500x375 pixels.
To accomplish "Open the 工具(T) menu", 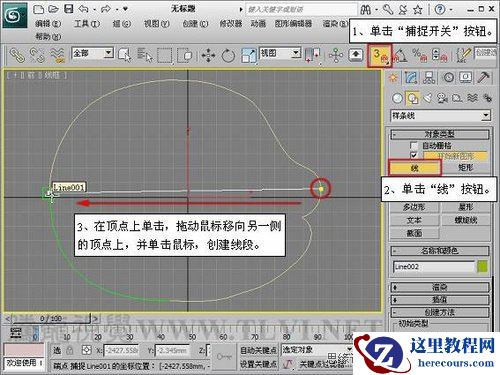I will tap(87, 24).
